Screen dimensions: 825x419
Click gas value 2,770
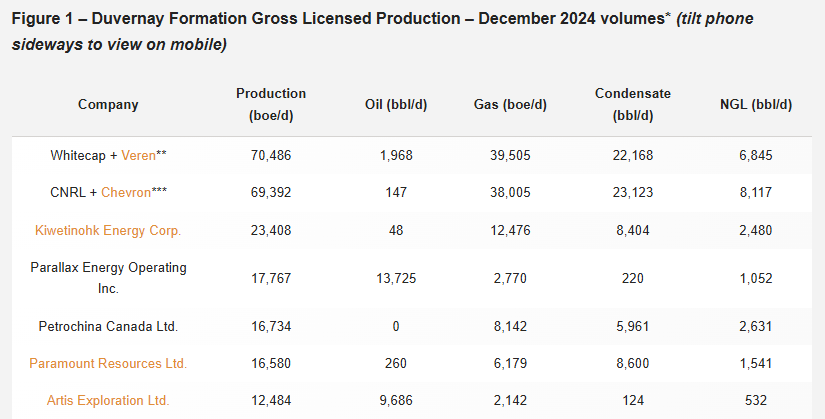510,278
